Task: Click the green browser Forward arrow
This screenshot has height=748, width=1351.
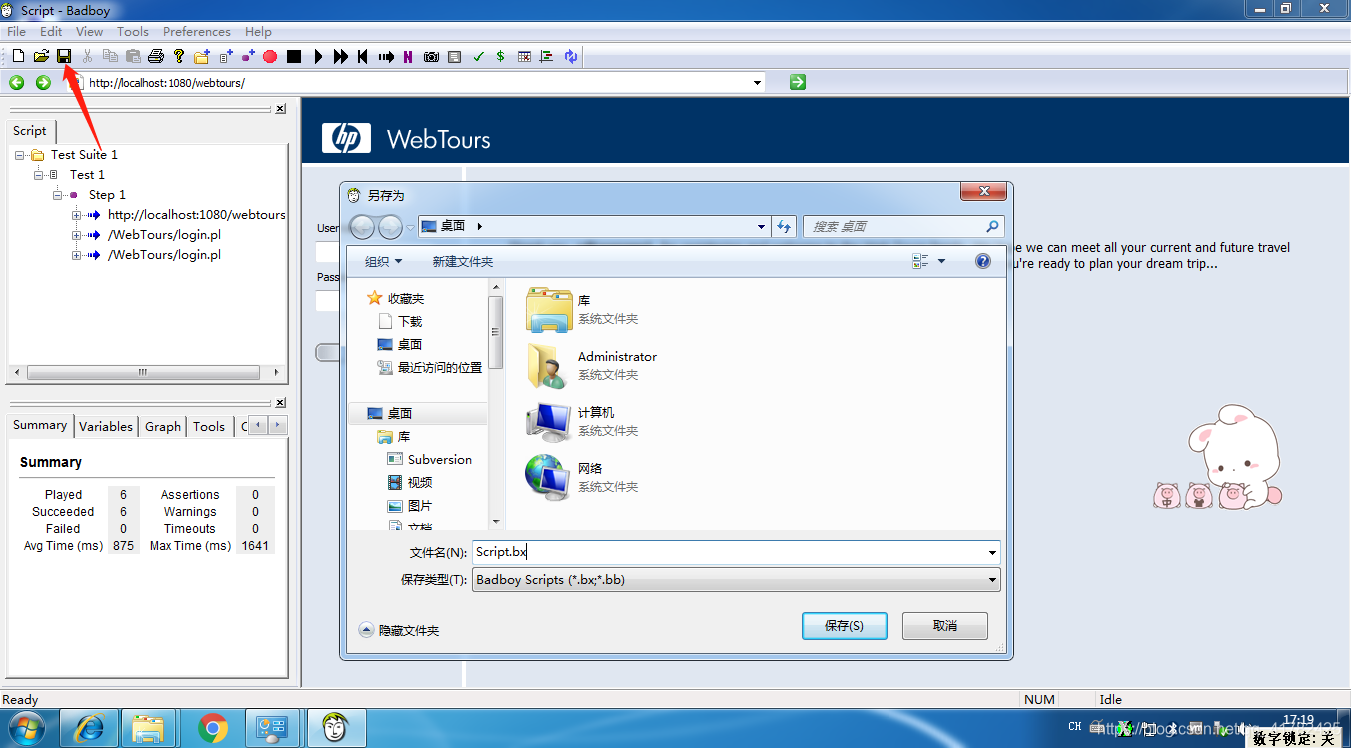Action: [x=43, y=82]
